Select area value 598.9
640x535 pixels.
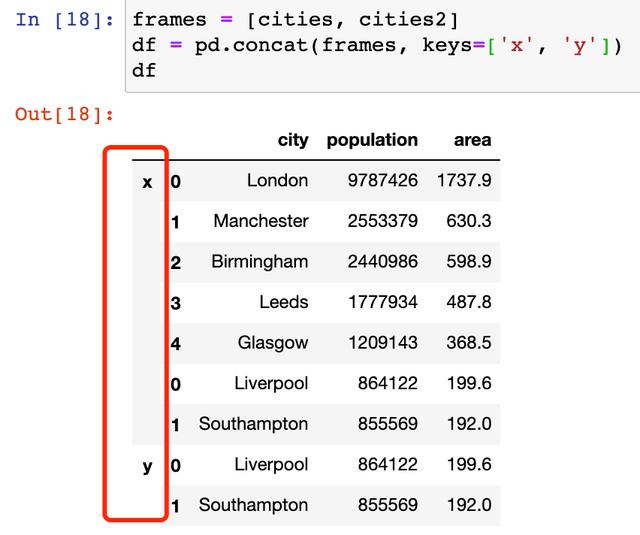[469, 262]
